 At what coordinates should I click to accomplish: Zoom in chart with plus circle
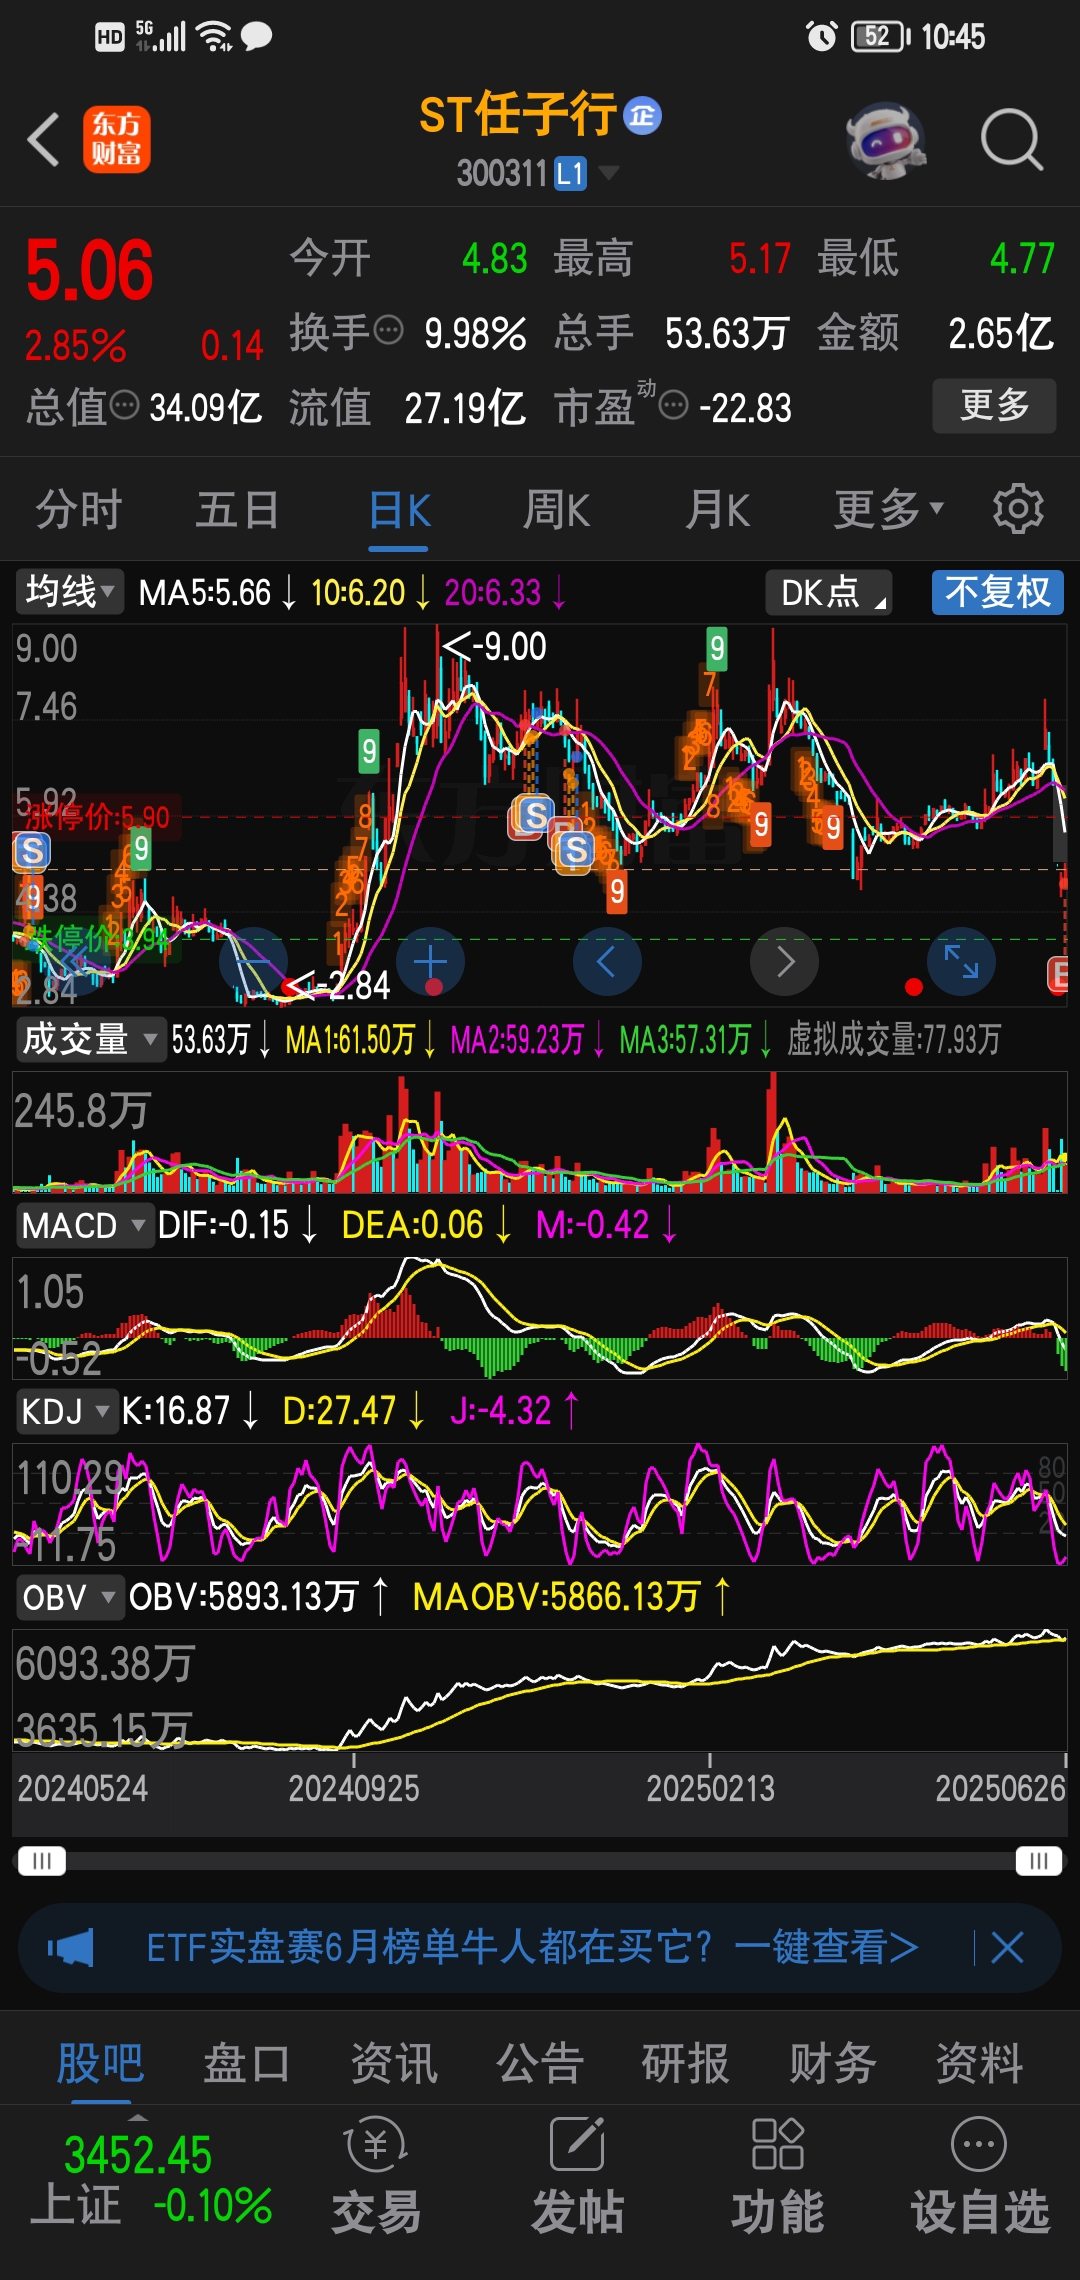430,962
